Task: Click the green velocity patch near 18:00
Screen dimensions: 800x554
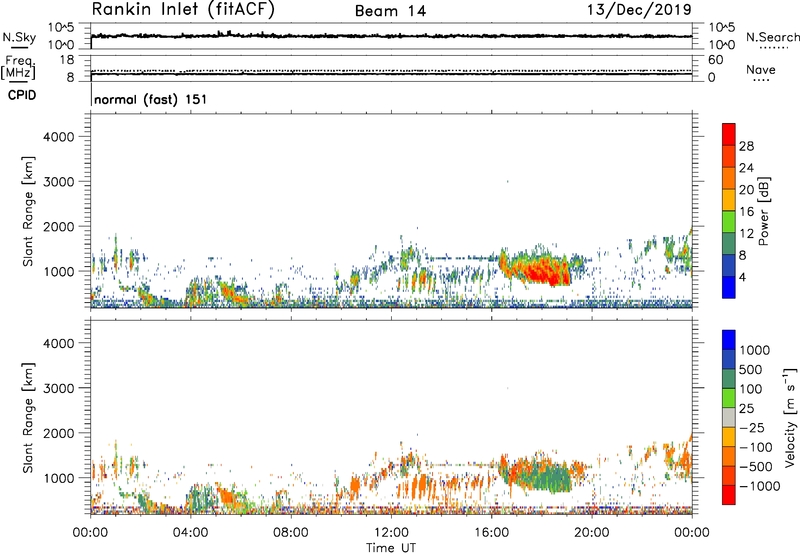Action: (x=551, y=477)
